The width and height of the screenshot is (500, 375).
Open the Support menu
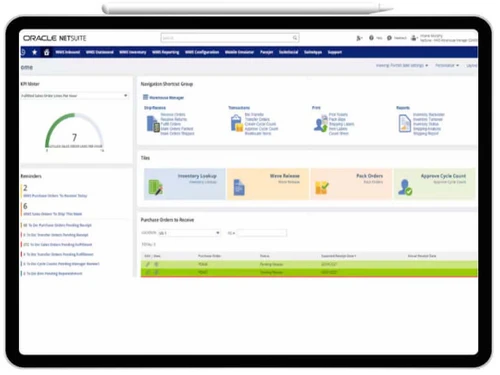point(335,52)
